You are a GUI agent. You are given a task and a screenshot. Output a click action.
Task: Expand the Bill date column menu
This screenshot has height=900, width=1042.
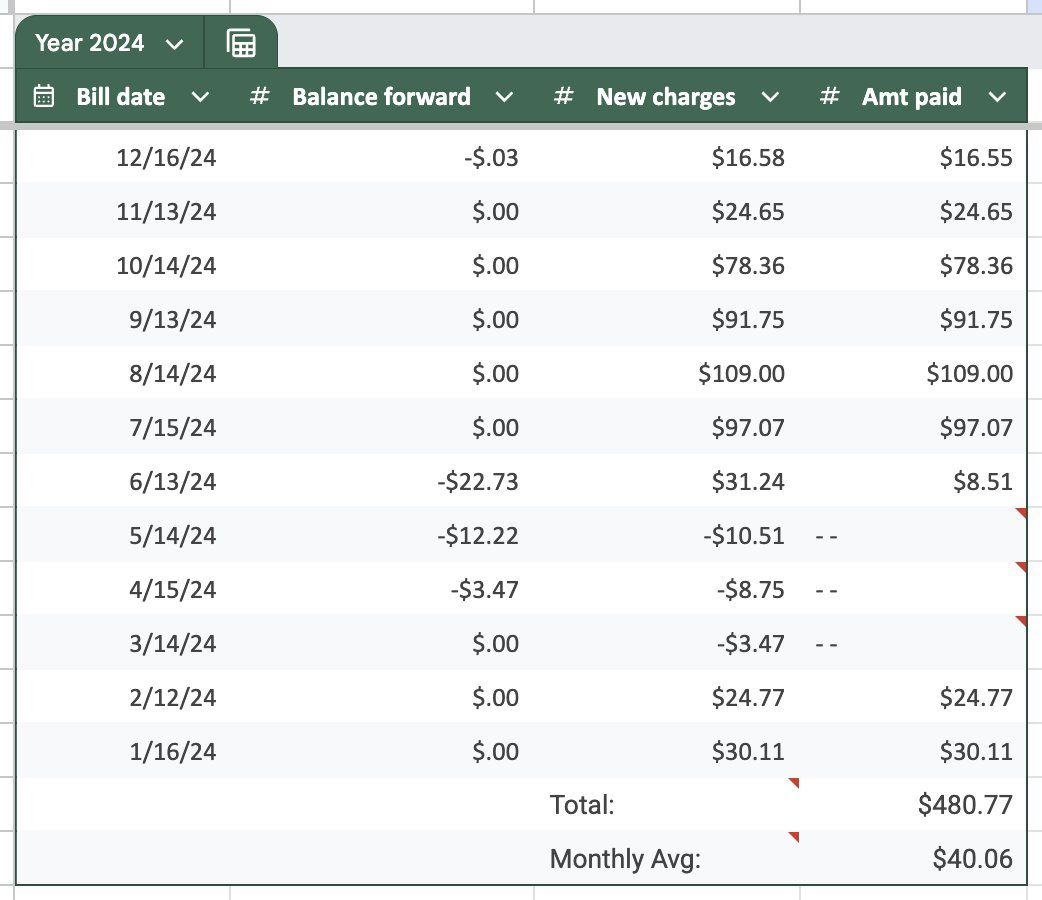click(x=200, y=97)
